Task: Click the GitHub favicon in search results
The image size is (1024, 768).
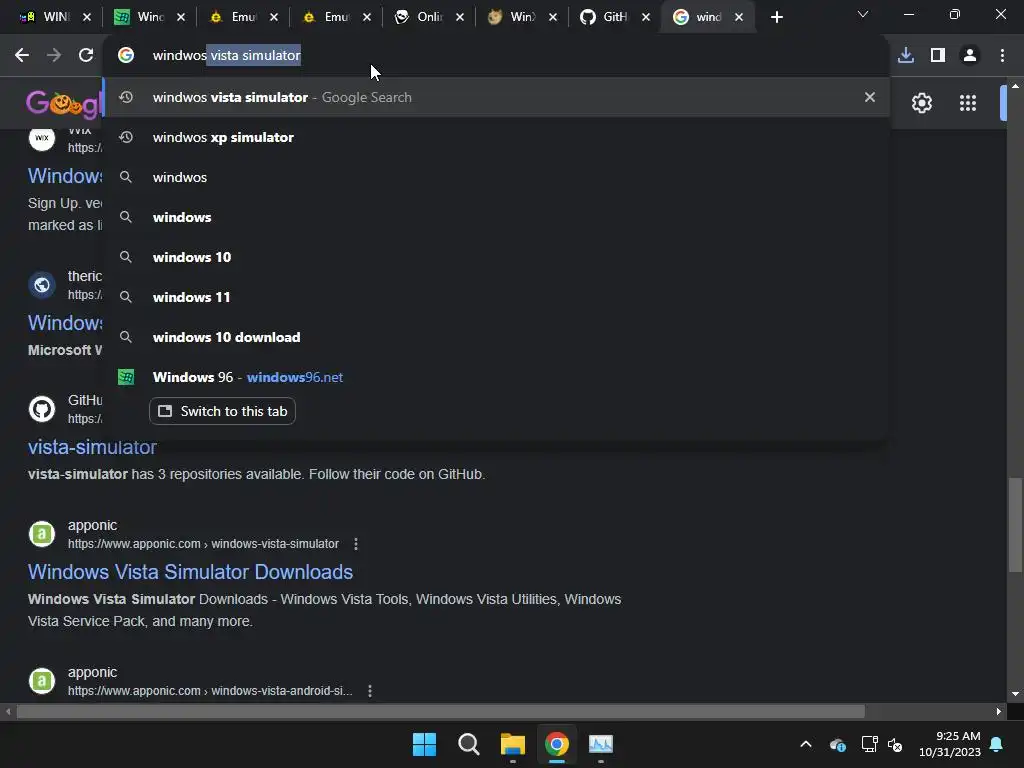Action: [x=42, y=409]
